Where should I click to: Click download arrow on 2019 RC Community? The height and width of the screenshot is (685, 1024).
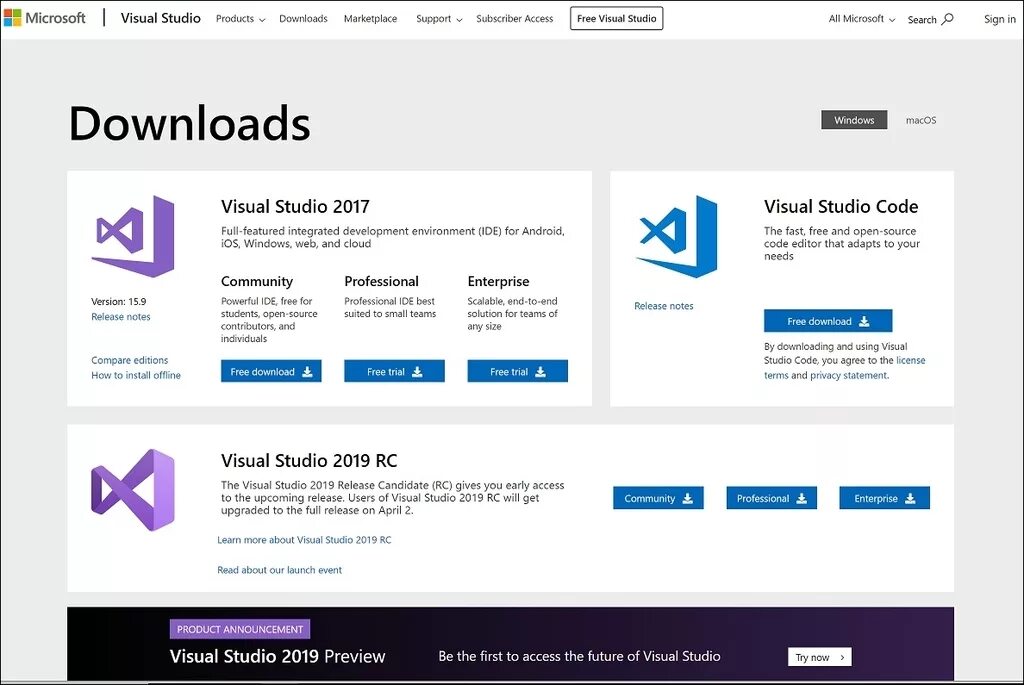point(688,498)
